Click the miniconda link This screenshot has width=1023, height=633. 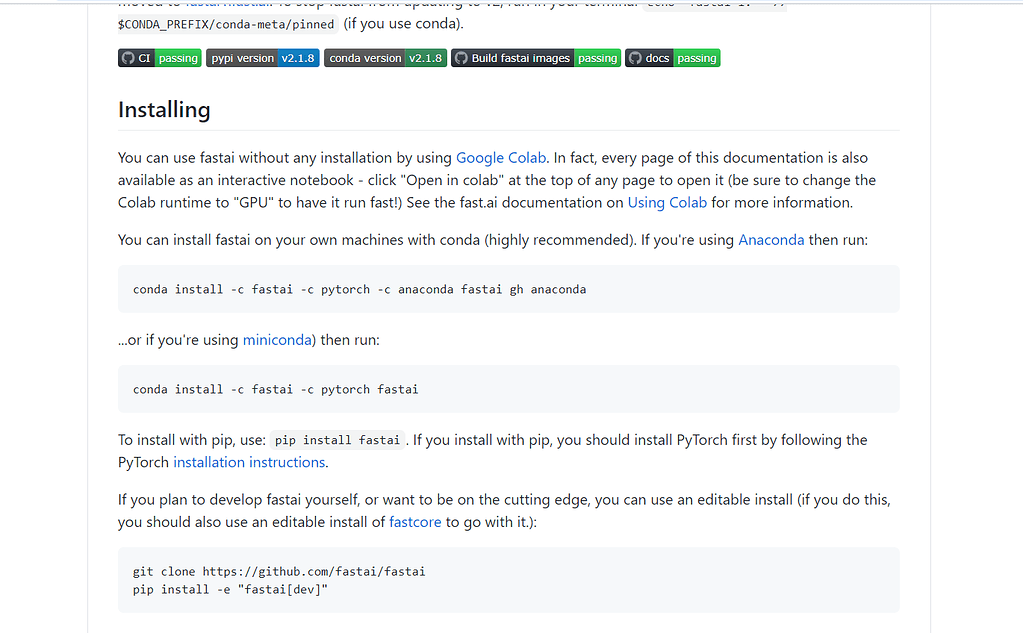click(276, 339)
